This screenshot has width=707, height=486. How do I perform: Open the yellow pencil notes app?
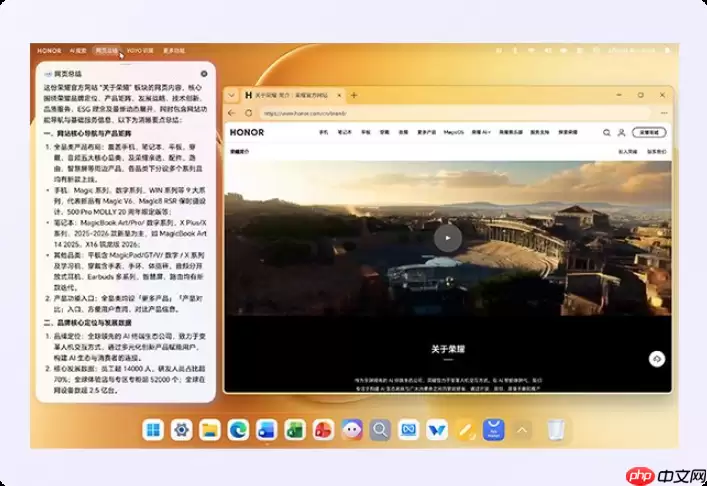click(x=466, y=430)
